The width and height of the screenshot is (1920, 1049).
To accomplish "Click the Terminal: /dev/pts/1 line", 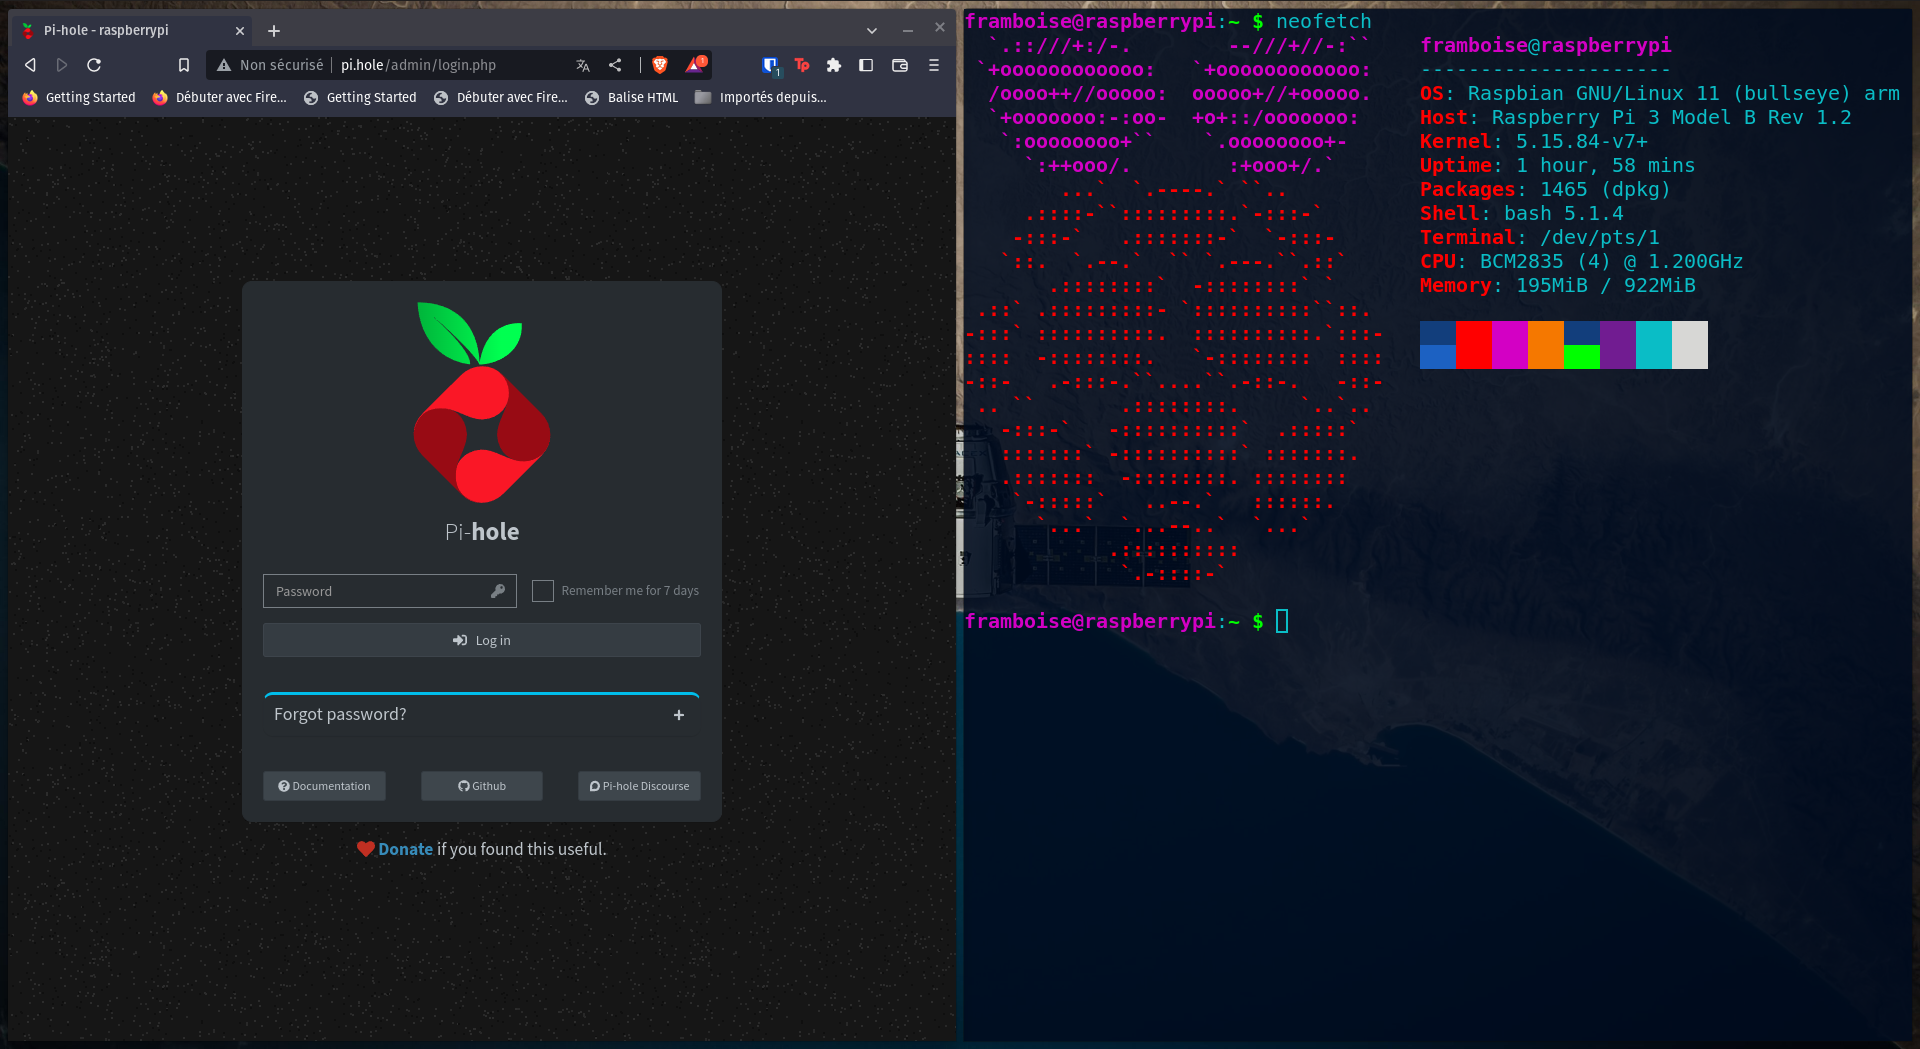I will [1539, 237].
